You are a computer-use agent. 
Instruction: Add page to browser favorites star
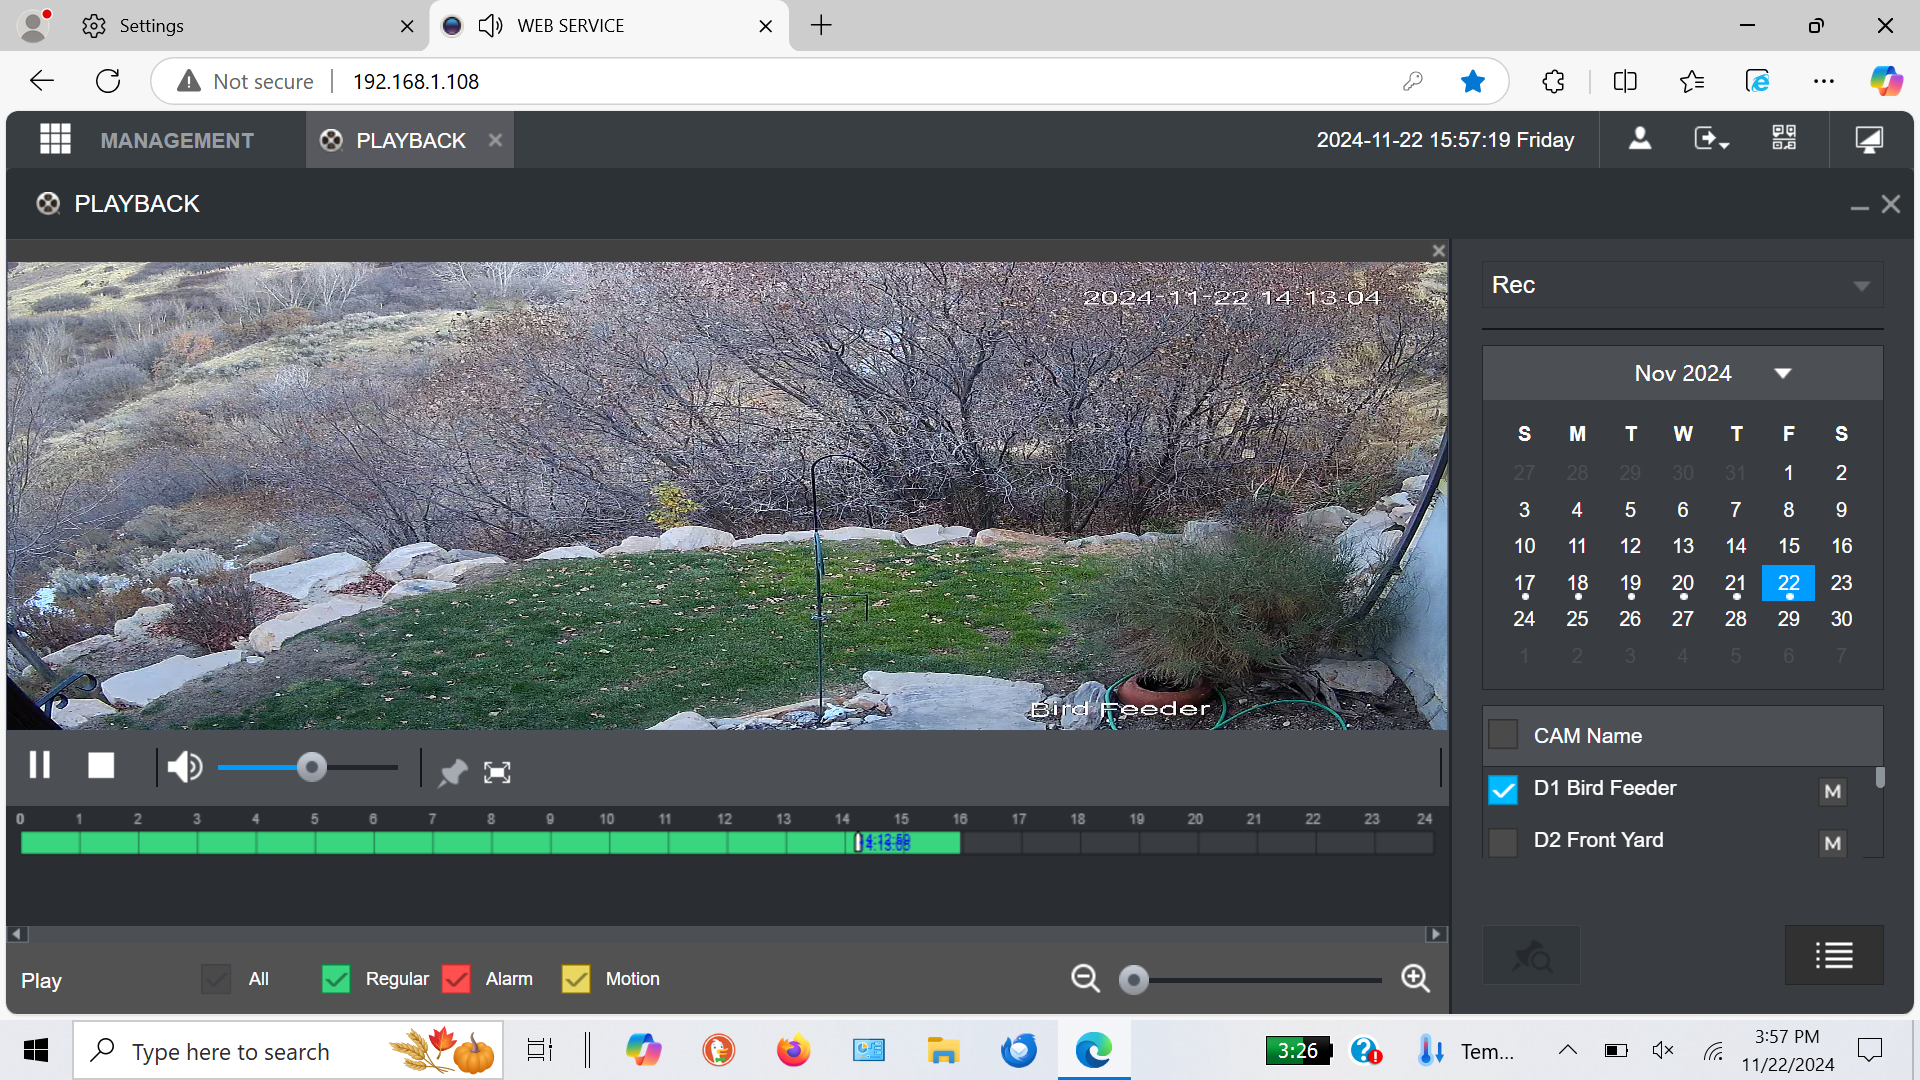point(1472,81)
